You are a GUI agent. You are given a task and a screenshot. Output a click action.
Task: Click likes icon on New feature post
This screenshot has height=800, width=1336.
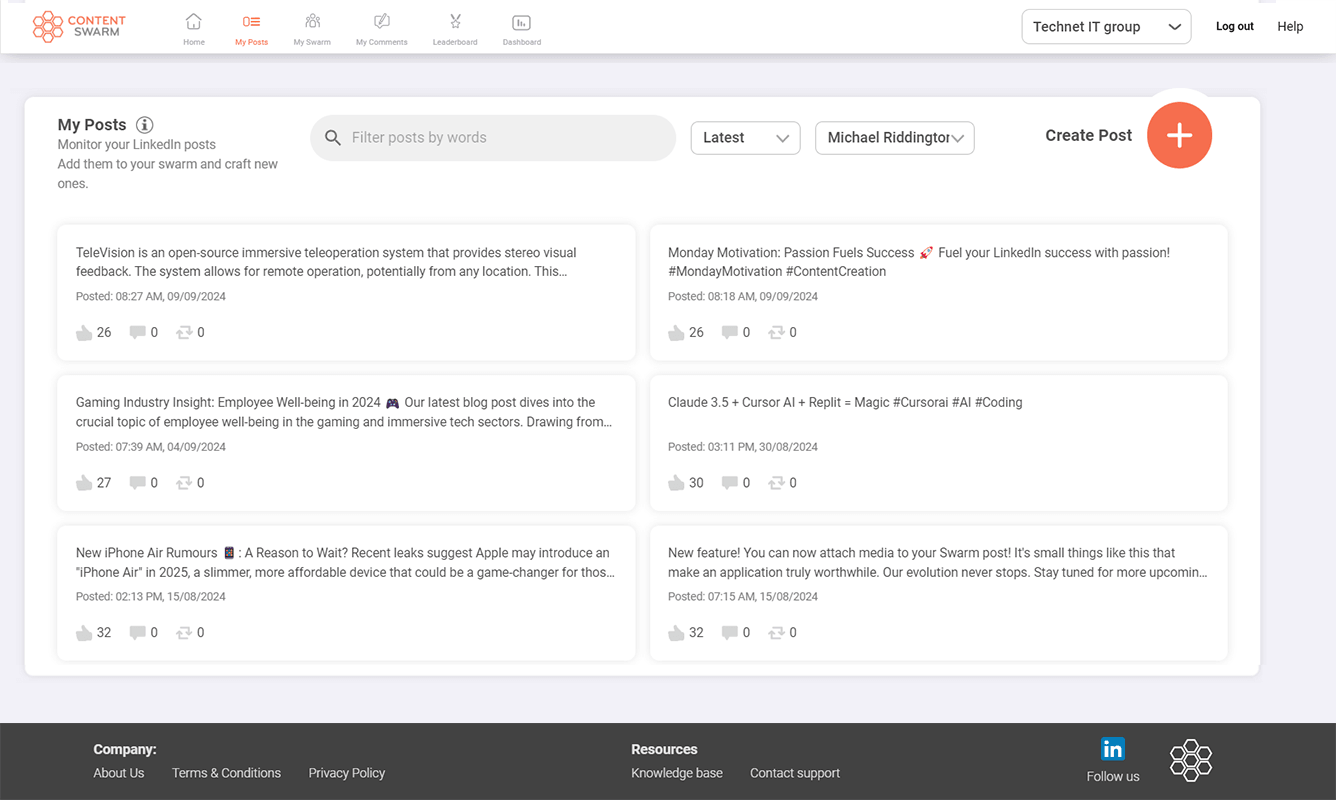(676, 632)
